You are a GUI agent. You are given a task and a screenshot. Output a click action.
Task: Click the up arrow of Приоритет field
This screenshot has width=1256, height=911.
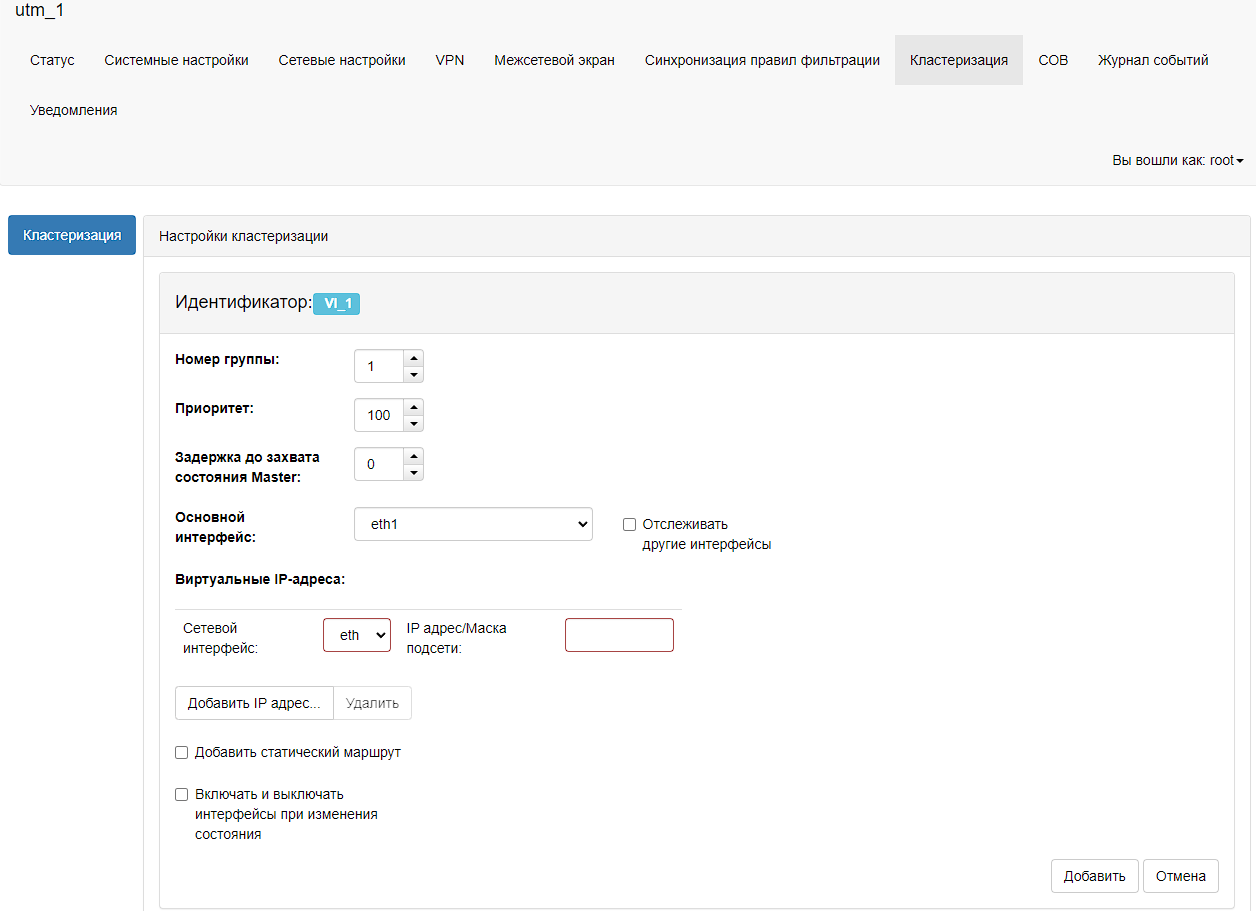(x=413, y=407)
